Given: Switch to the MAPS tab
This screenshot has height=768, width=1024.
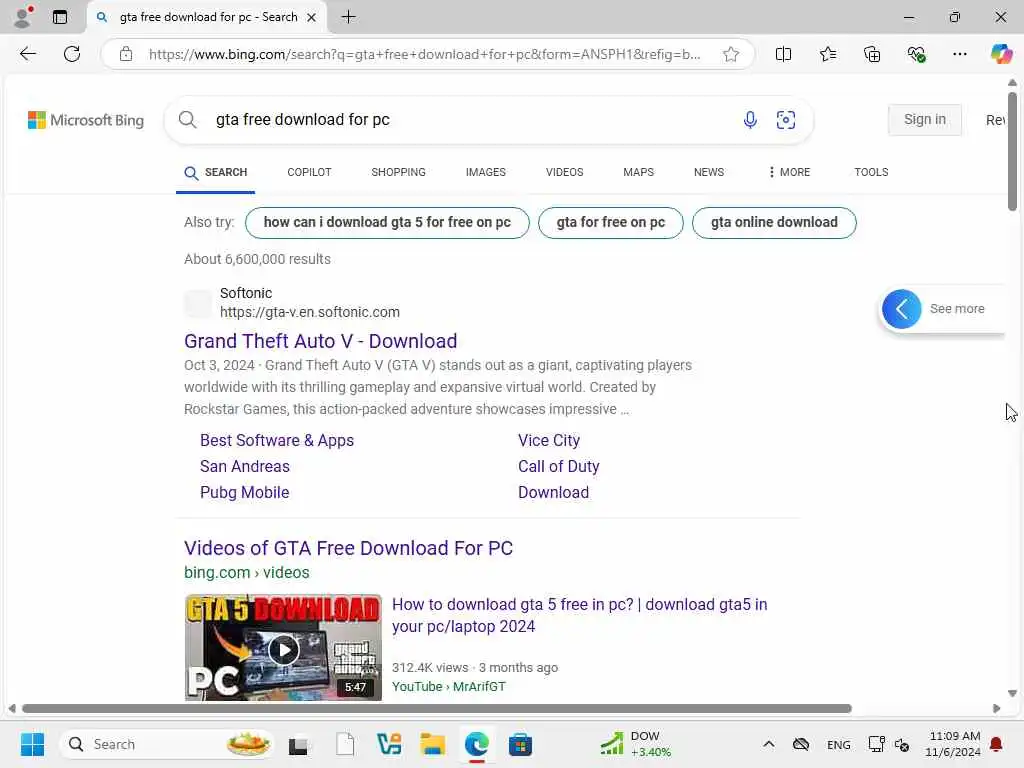Looking at the screenshot, I should tap(639, 172).
